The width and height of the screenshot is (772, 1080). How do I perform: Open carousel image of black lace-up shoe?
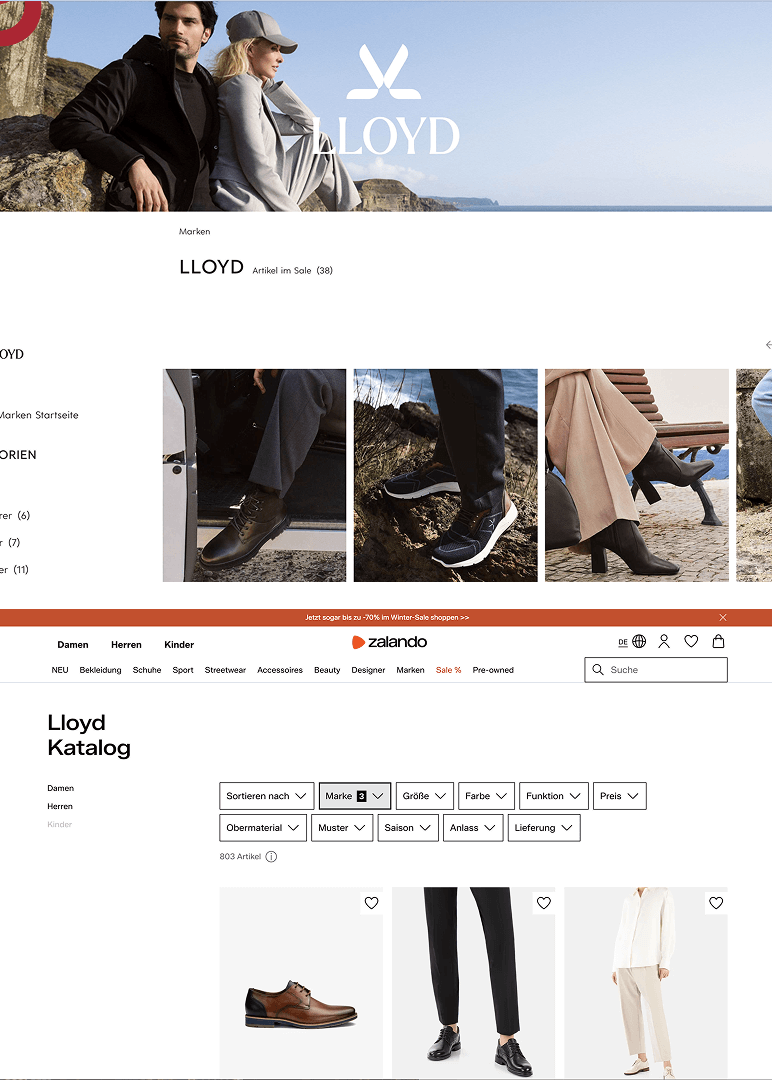(x=254, y=475)
